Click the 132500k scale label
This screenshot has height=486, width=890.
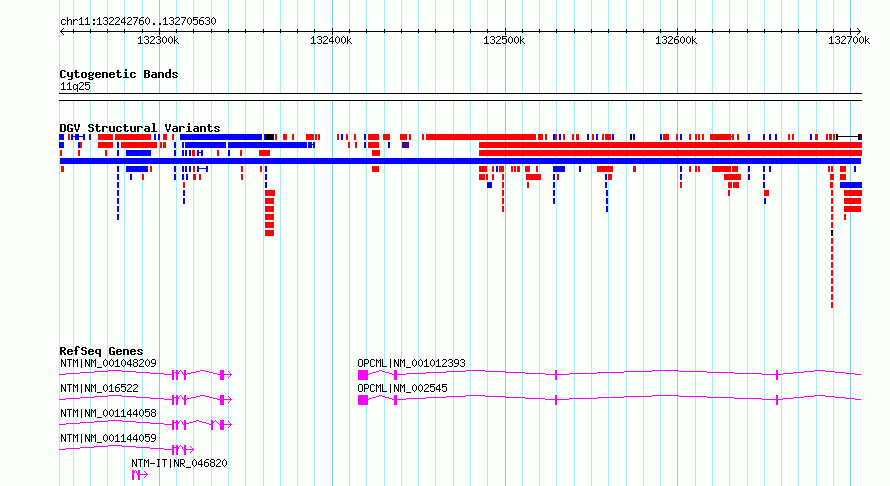point(504,40)
